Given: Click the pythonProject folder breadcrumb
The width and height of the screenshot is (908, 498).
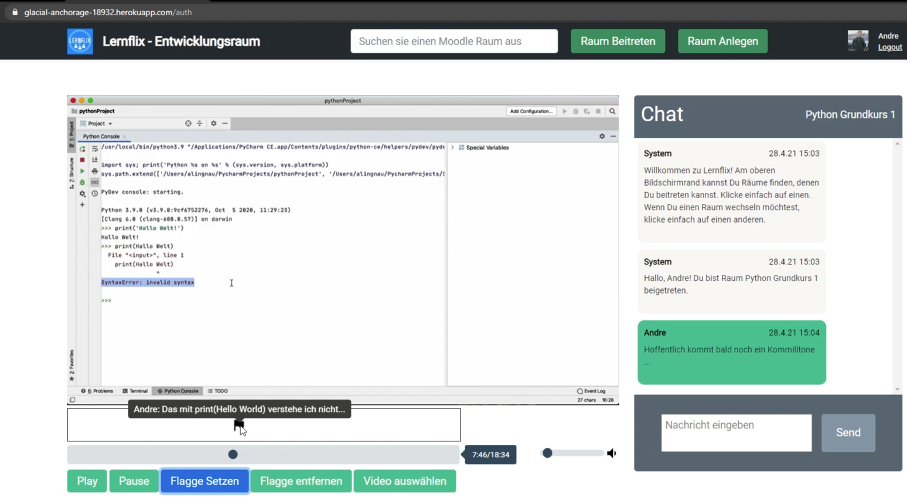Looking at the screenshot, I should coord(93,111).
